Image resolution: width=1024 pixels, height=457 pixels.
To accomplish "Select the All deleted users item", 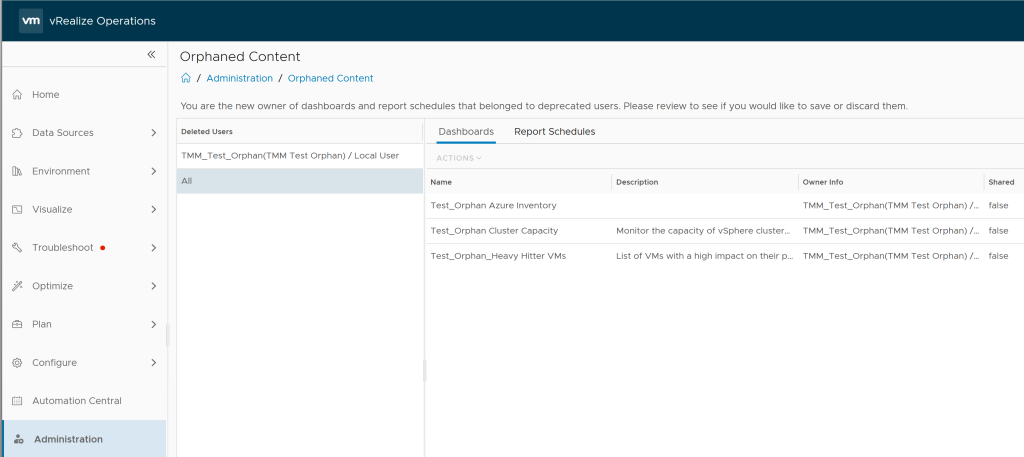I will coord(187,181).
